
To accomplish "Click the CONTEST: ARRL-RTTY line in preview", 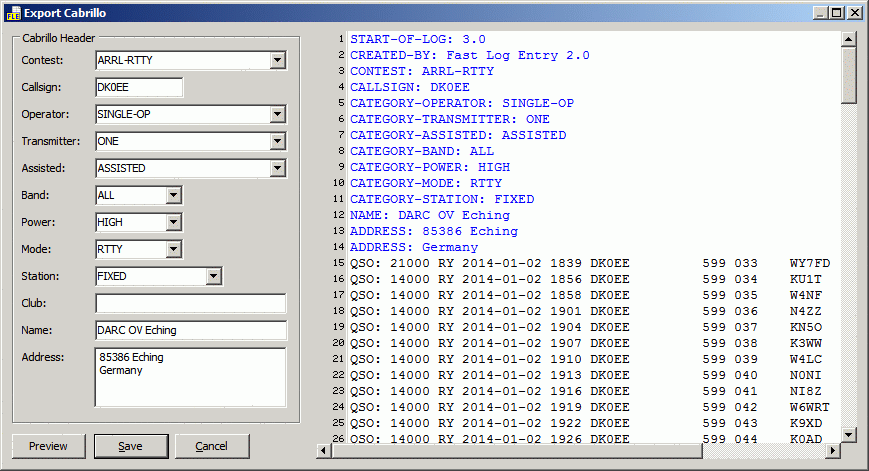I will pyautogui.click(x=422, y=72).
